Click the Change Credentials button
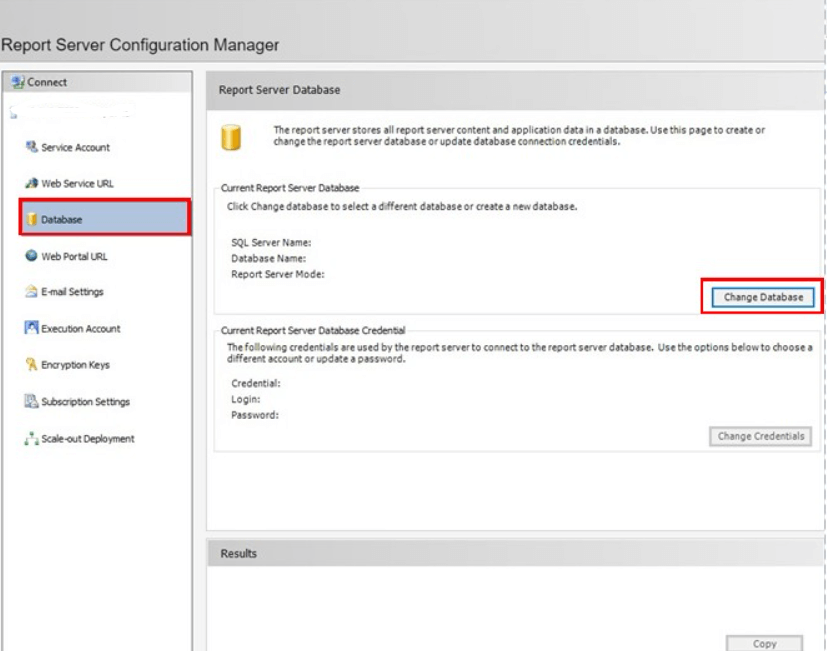827x651 pixels. (x=761, y=436)
